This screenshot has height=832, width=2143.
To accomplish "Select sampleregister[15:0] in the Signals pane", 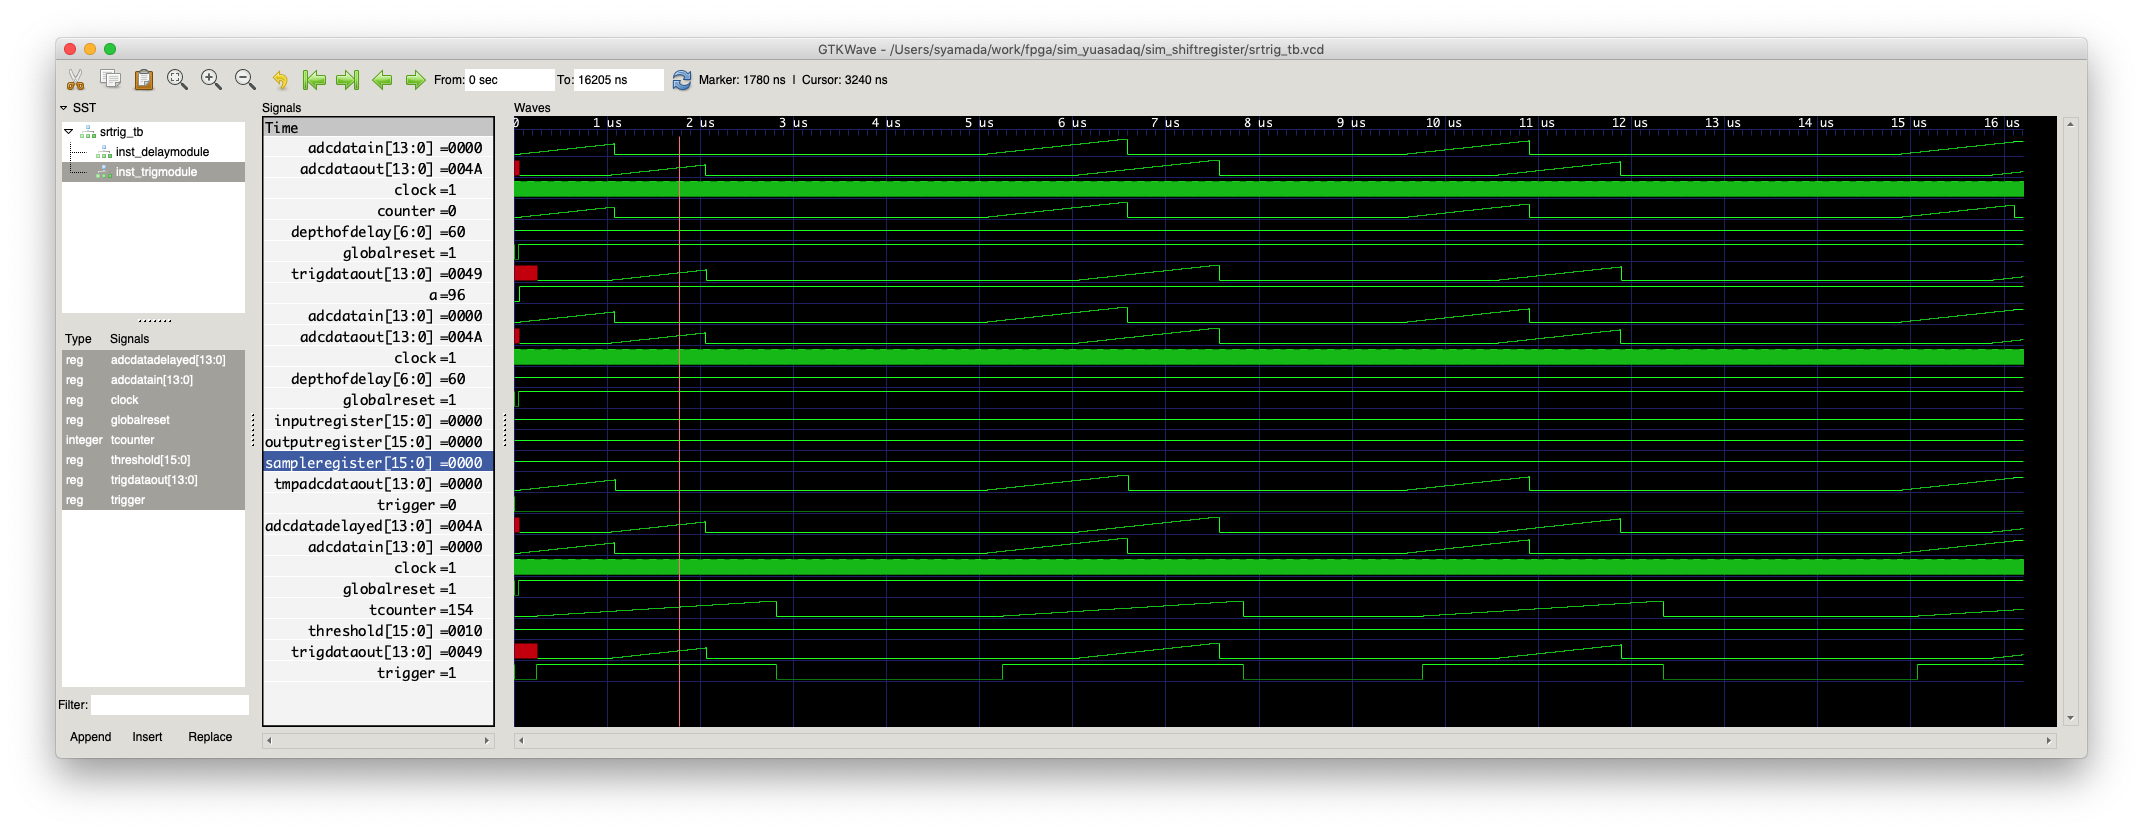I will click(x=378, y=463).
